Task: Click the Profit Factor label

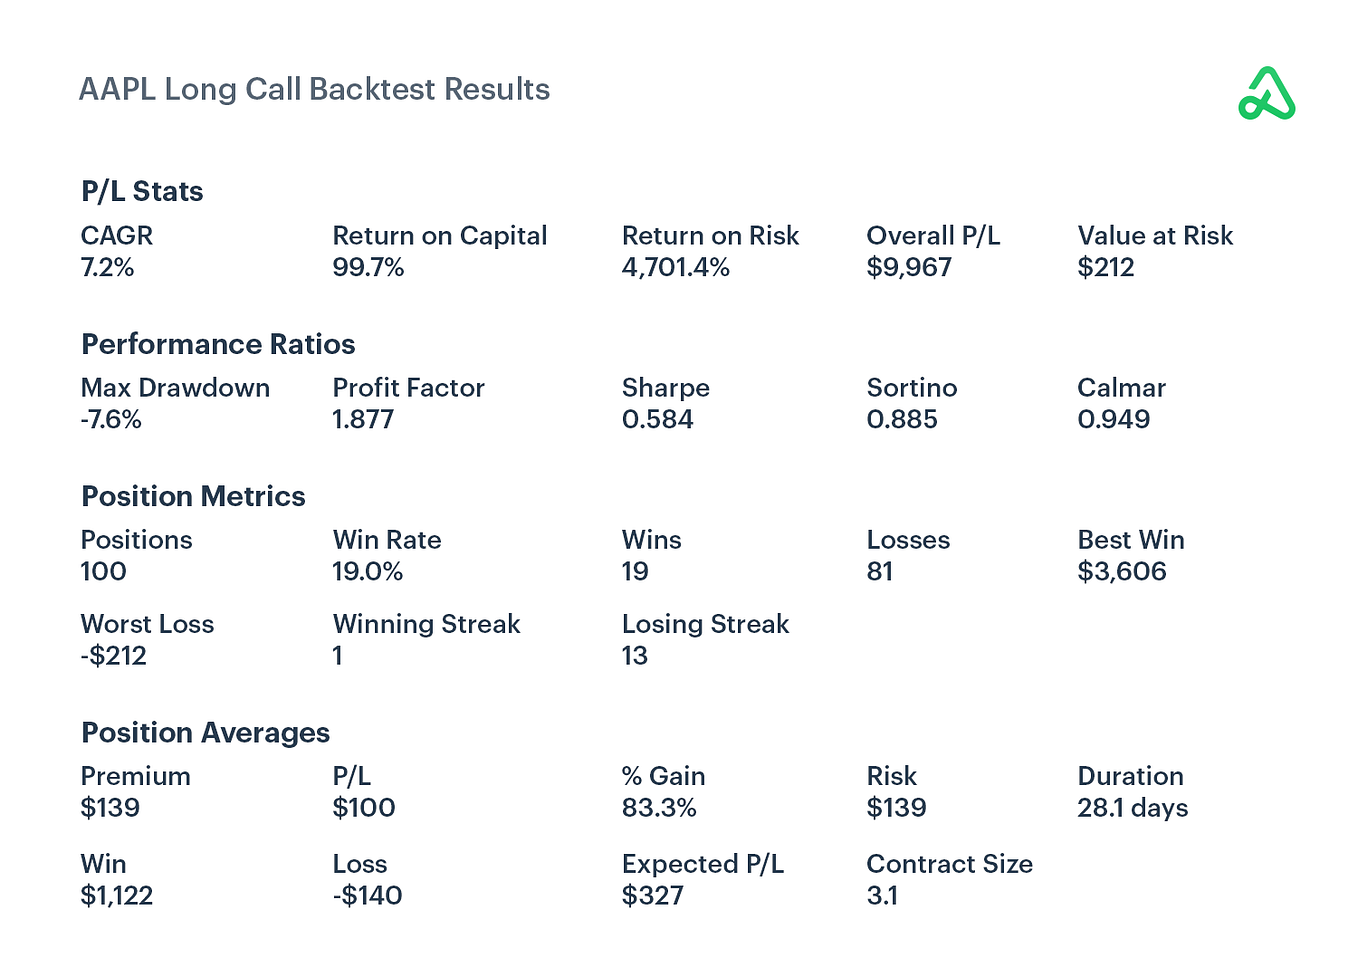Action: coord(408,388)
